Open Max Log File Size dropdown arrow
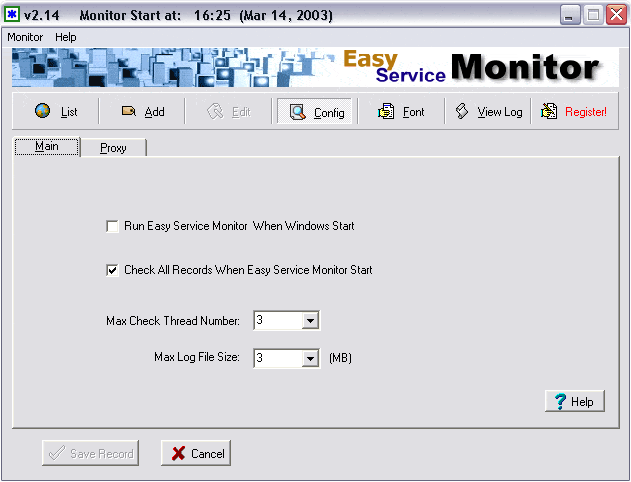 [x=310, y=358]
